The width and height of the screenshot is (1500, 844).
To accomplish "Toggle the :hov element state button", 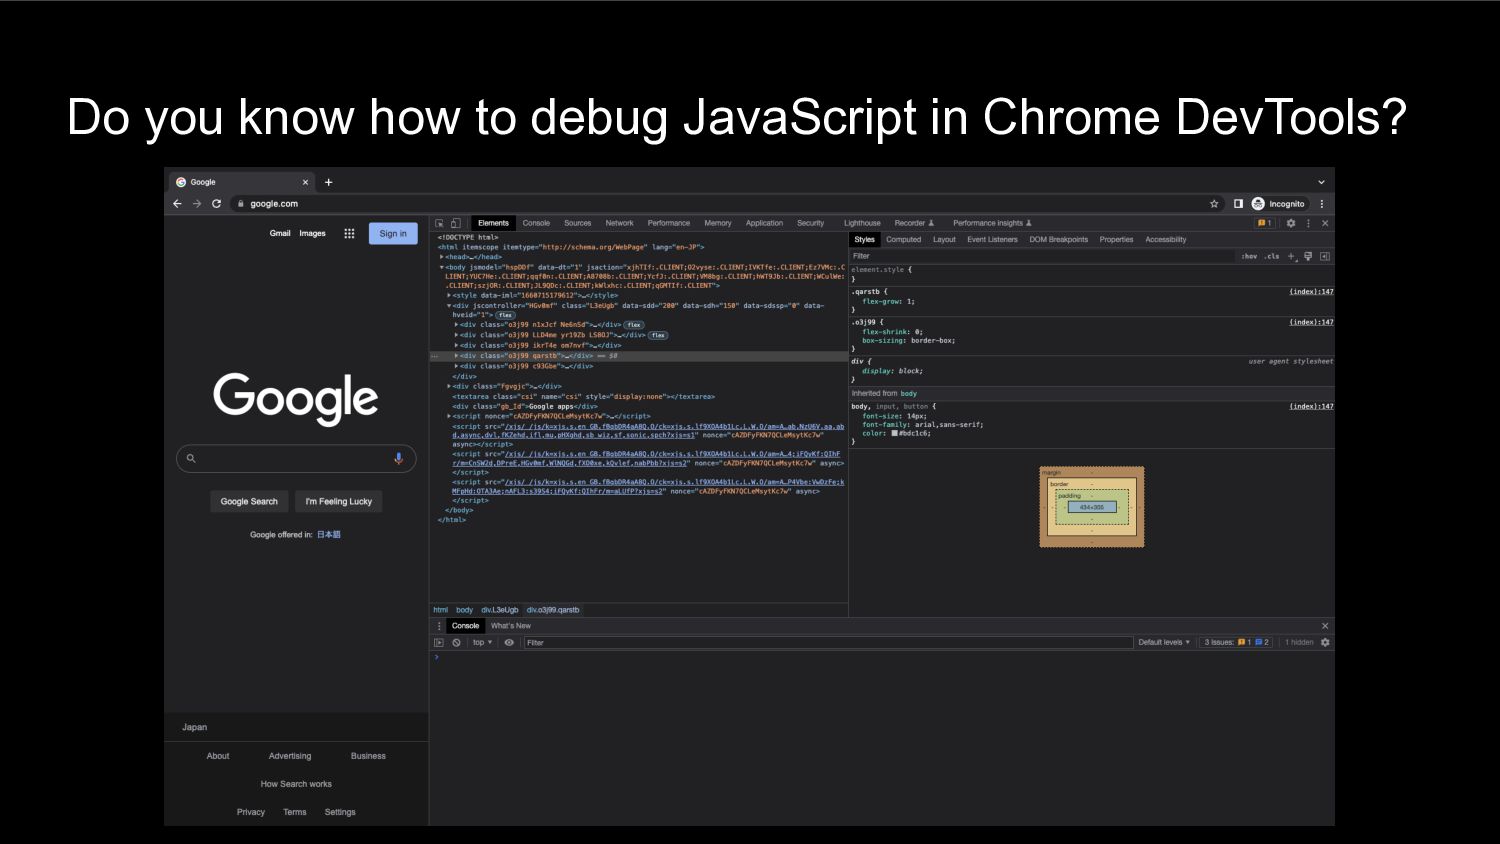I will click(x=1249, y=256).
